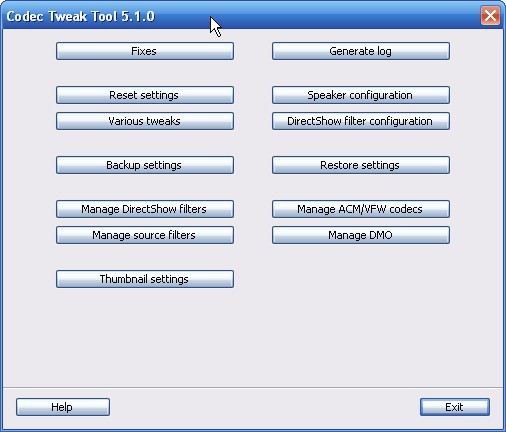Open Manage DMO
Image resolution: width=506 pixels, height=432 pixels.
pos(361,235)
